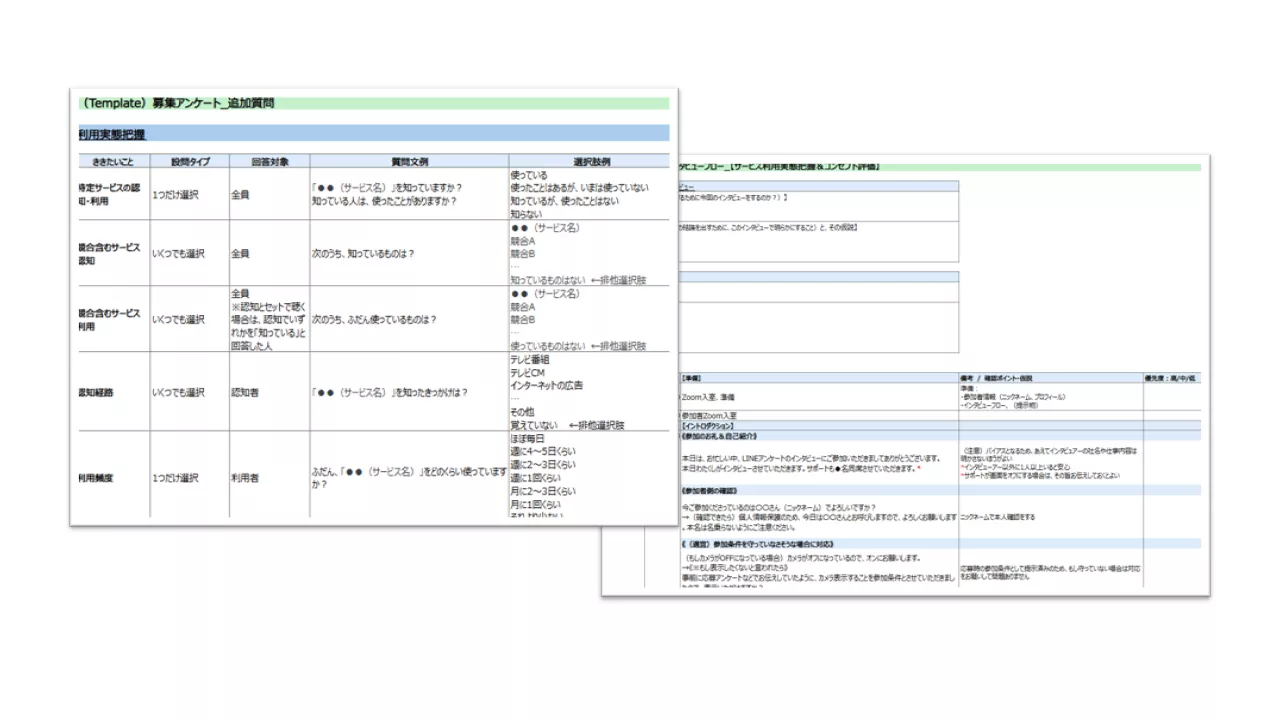
Task: Click the ほぼ毎日 choice option
Action: (x=528, y=438)
